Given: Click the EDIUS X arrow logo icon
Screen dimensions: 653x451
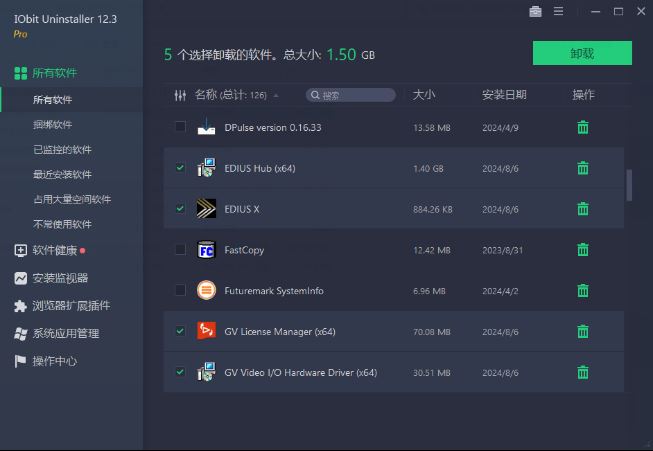Looking at the screenshot, I should [x=206, y=208].
